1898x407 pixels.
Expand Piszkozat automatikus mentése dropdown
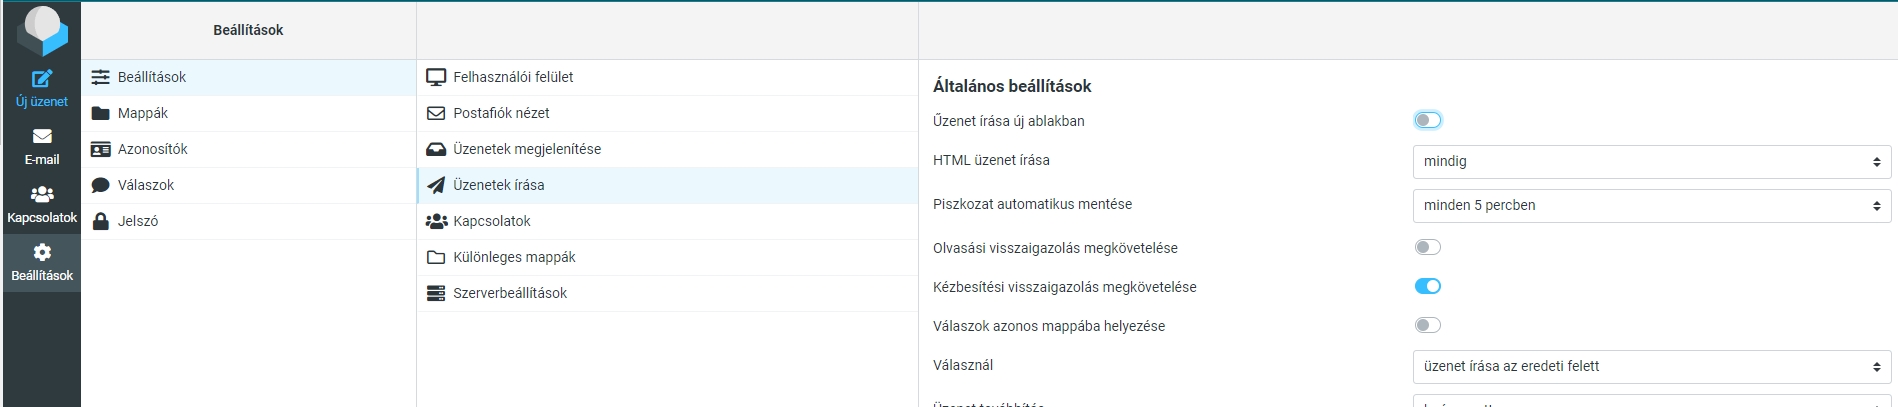pos(1651,205)
